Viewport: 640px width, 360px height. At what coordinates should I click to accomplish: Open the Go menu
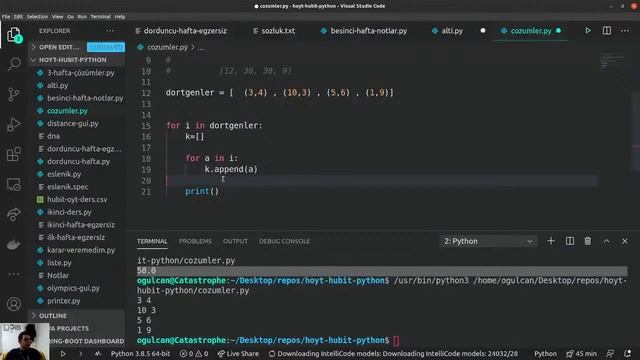(71, 17)
